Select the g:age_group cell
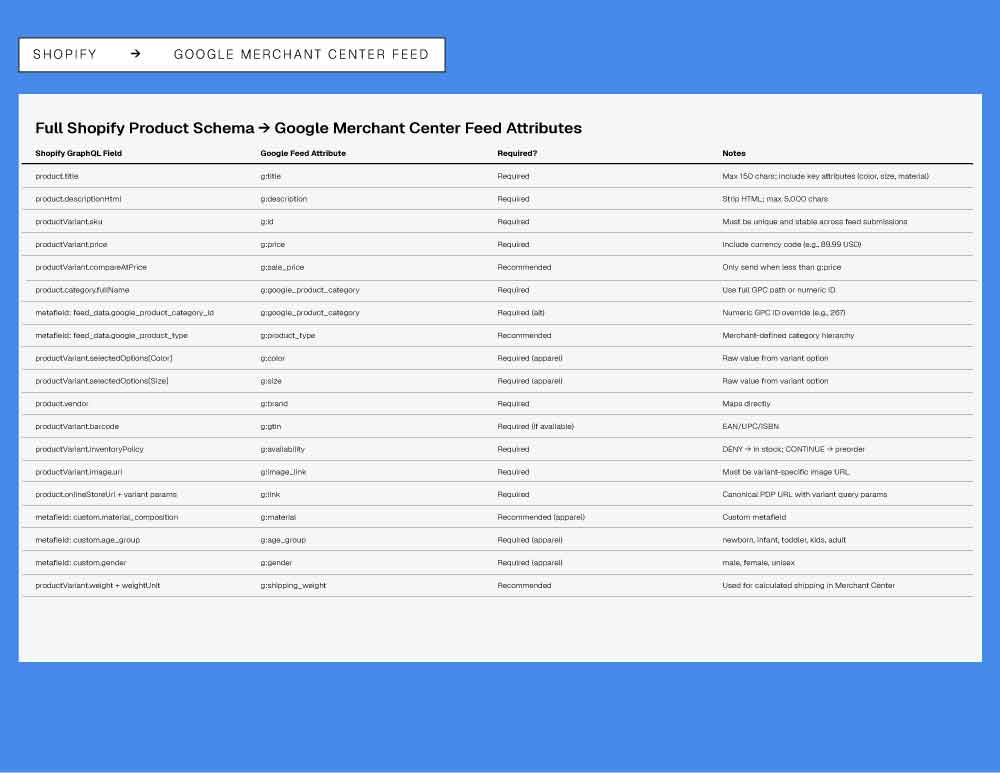 point(283,540)
